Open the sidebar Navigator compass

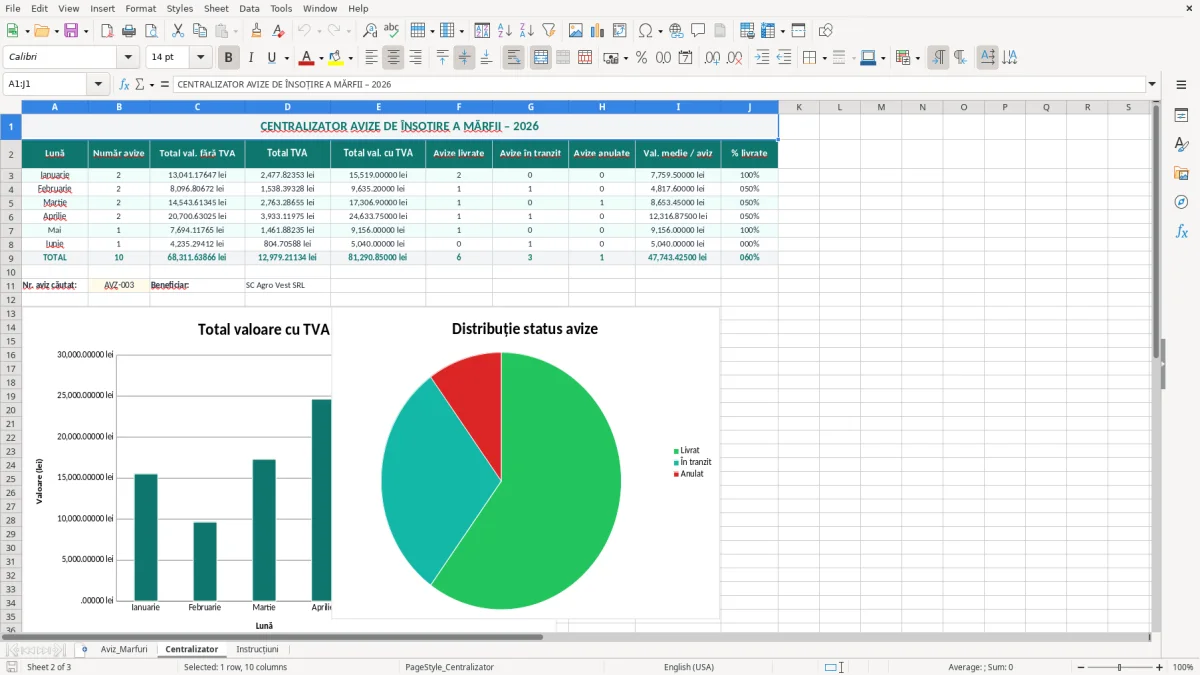[x=1181, y=202]
